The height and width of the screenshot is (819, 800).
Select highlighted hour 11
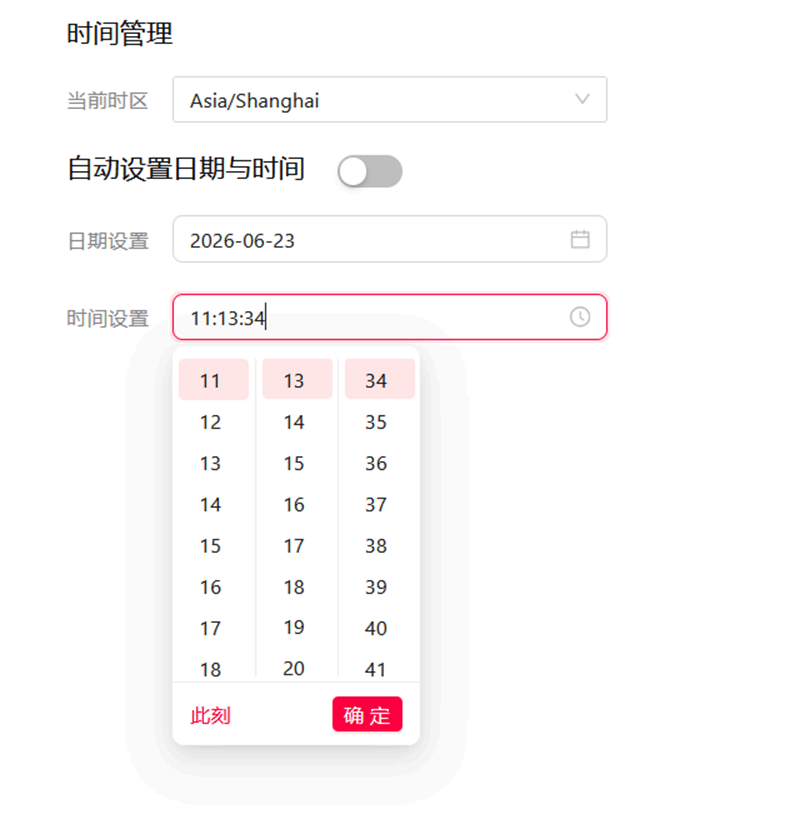click(213, 380)
